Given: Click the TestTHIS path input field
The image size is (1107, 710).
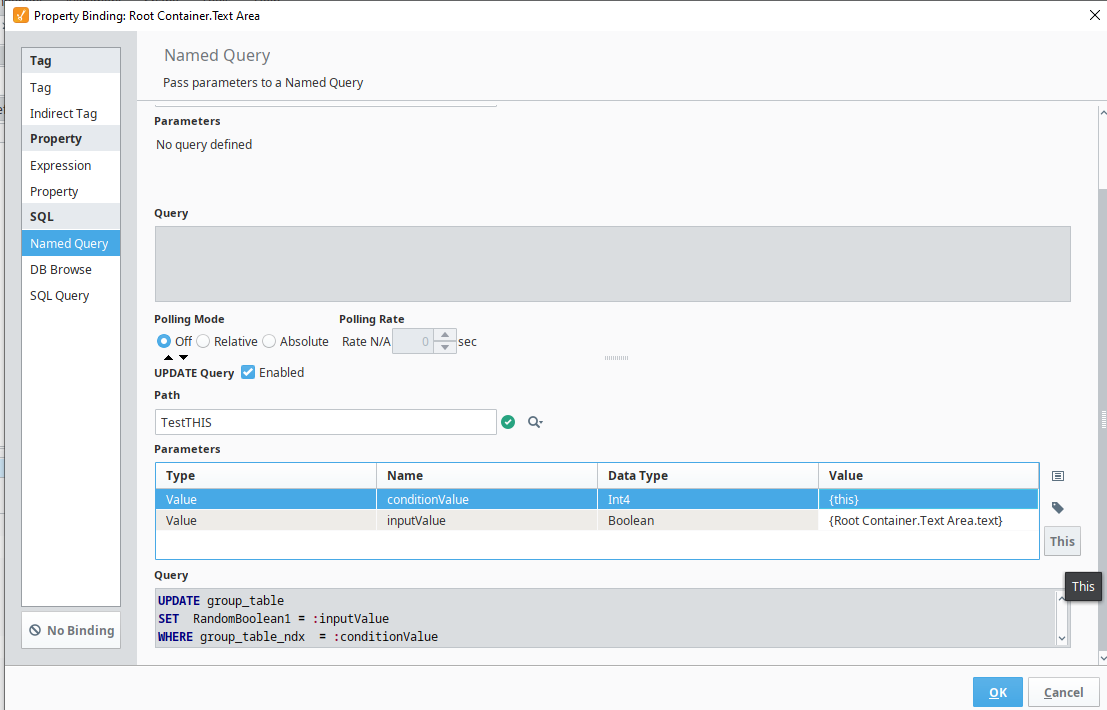Looking at the screenshot, I should click(325, 422).
